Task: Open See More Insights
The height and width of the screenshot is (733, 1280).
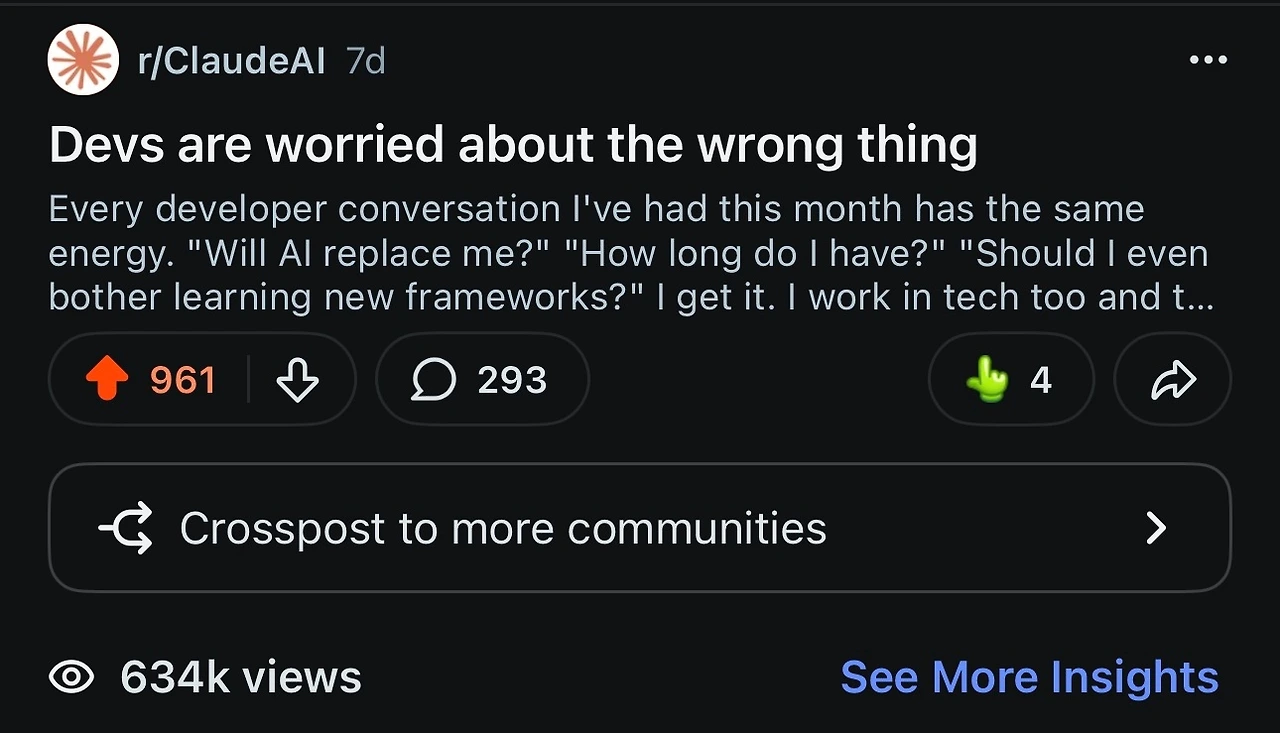Action: (x=1030, y=677)
